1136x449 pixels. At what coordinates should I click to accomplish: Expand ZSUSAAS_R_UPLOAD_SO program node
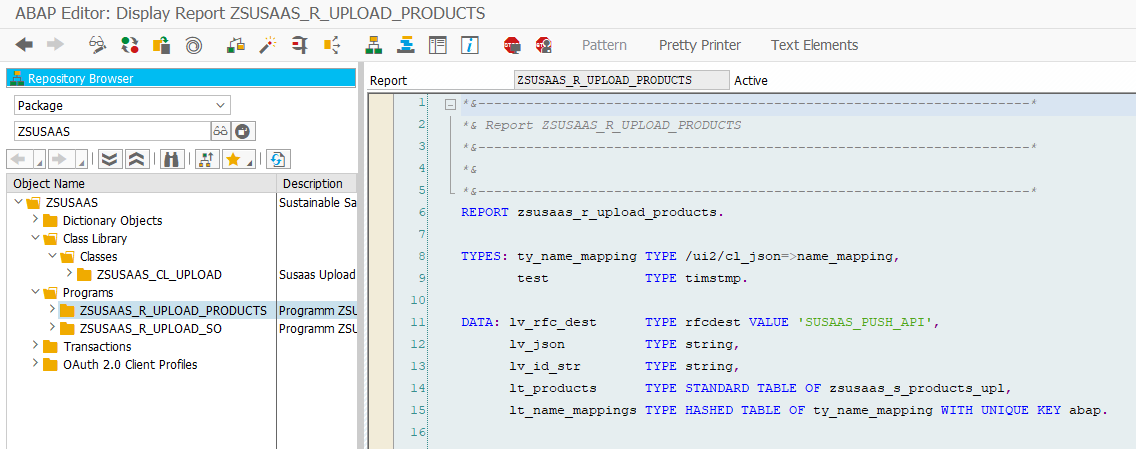pos(52,328)
